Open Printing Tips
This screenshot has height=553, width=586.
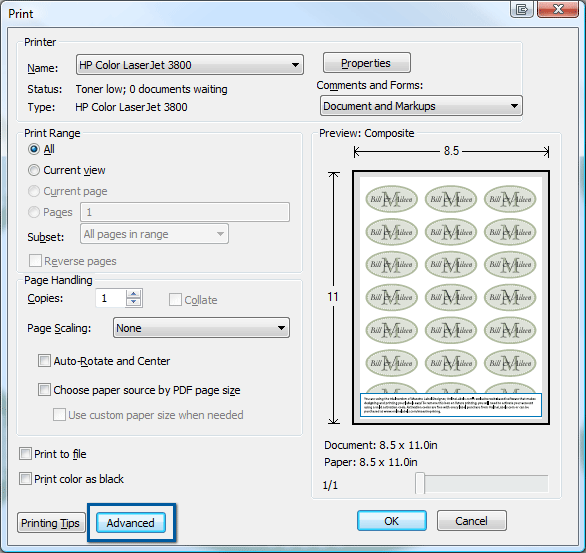tap(51, 523)
